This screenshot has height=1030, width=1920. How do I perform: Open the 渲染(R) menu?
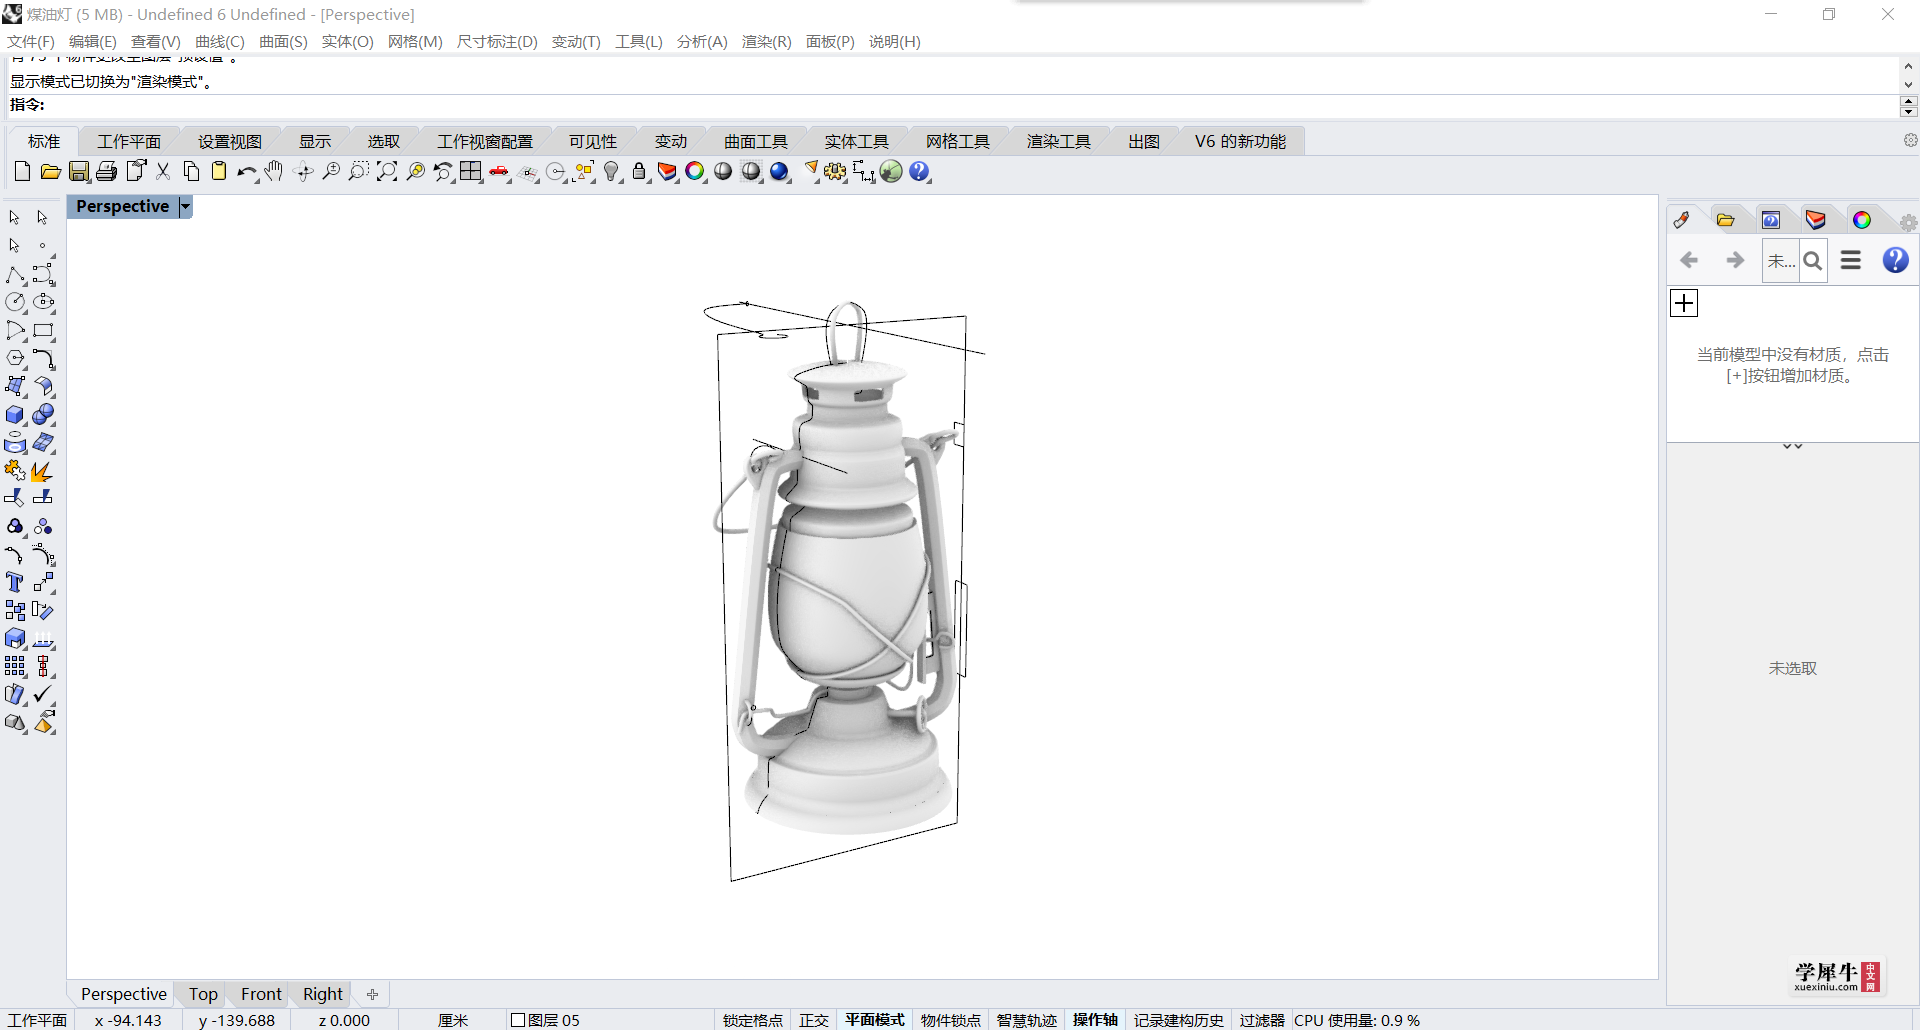coord(767,41)
